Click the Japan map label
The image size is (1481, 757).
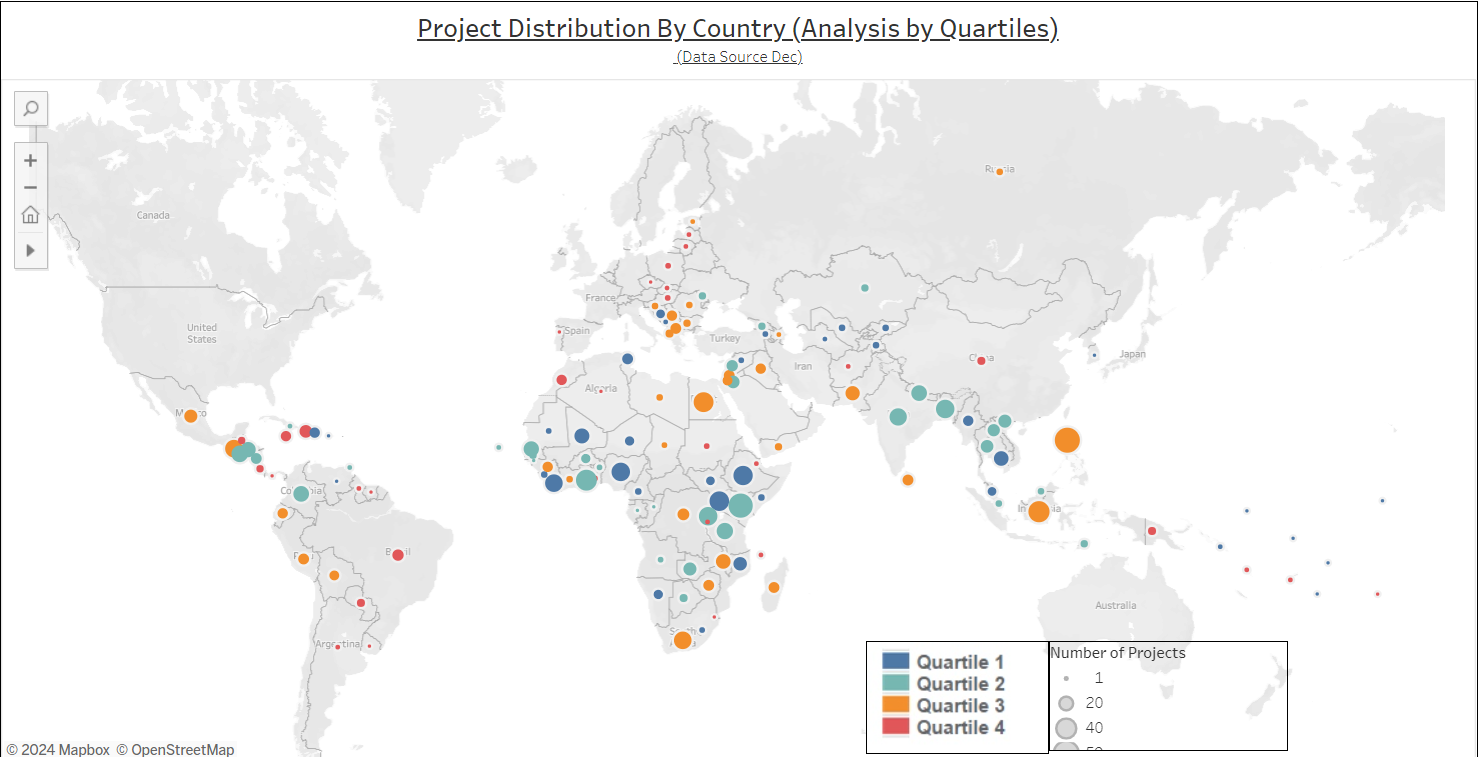point(1133,354)
